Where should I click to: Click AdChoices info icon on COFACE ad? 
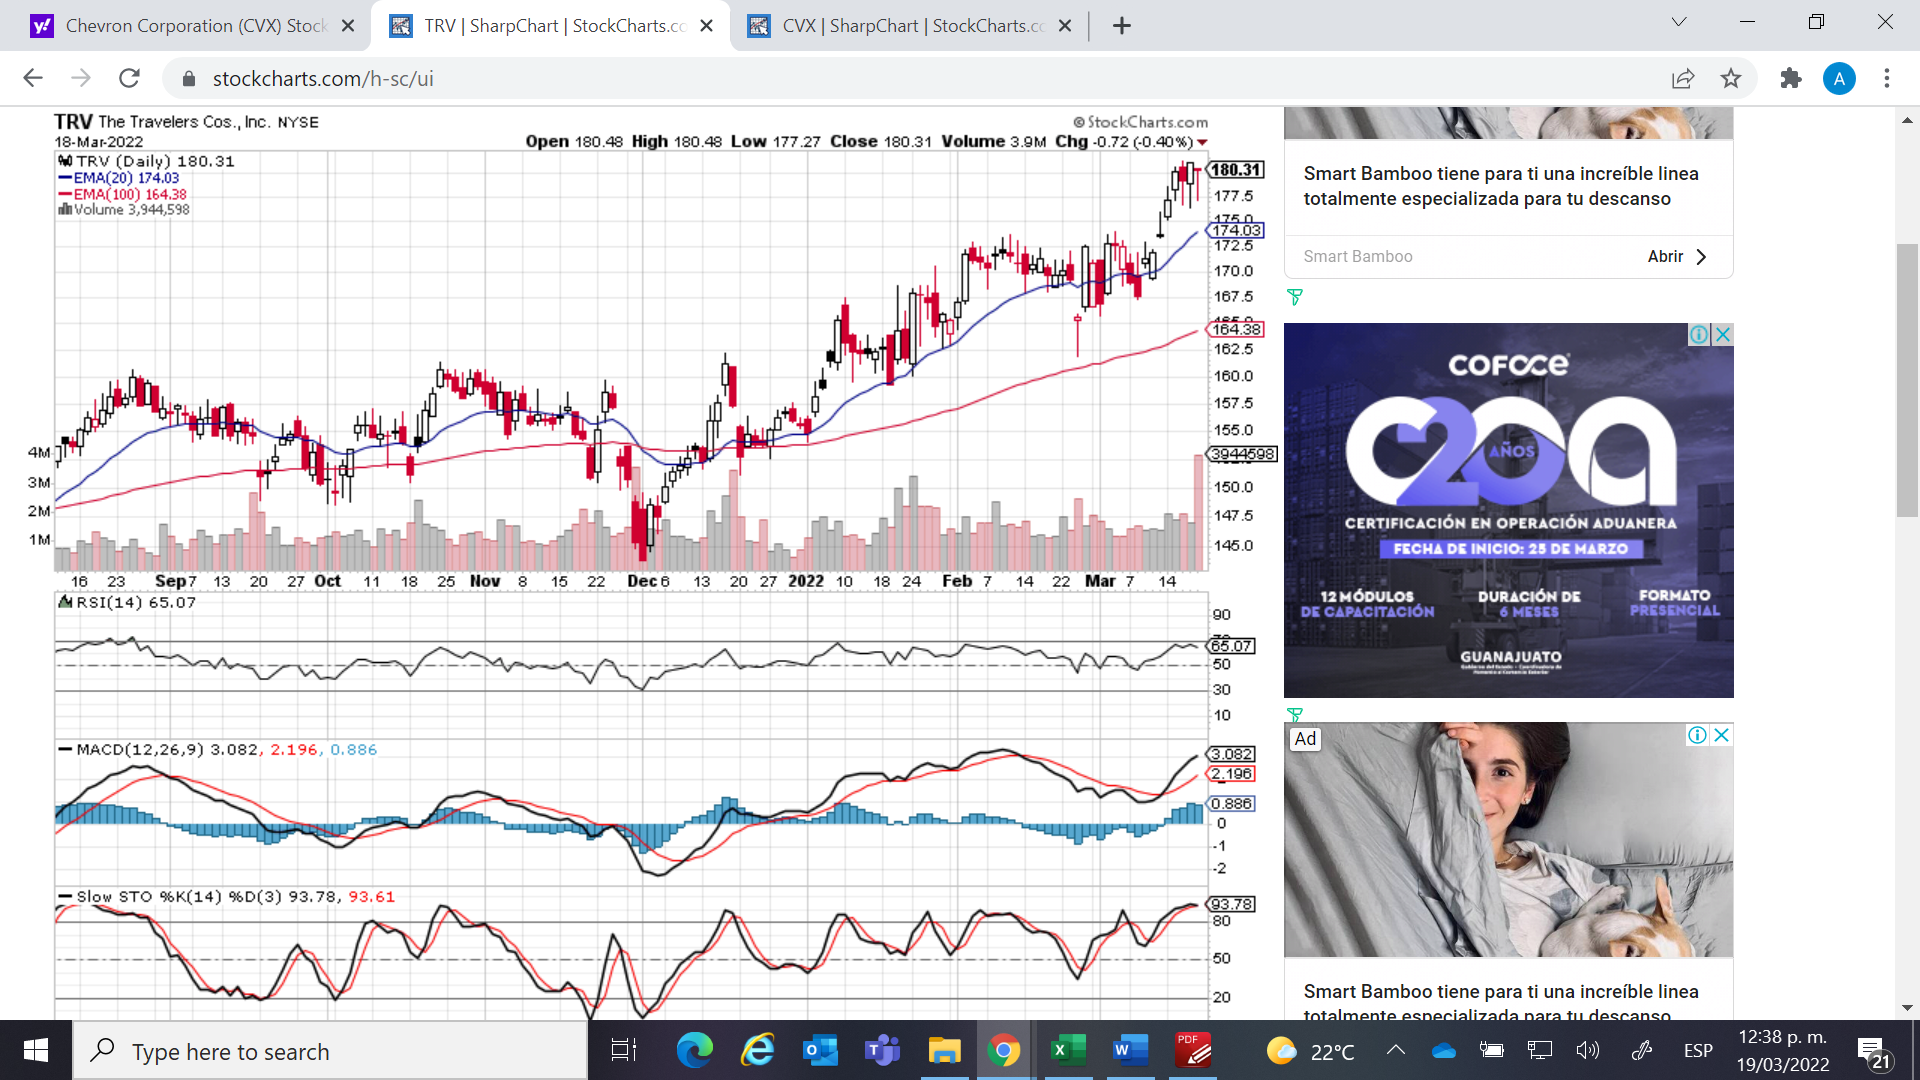point(1698,334)
